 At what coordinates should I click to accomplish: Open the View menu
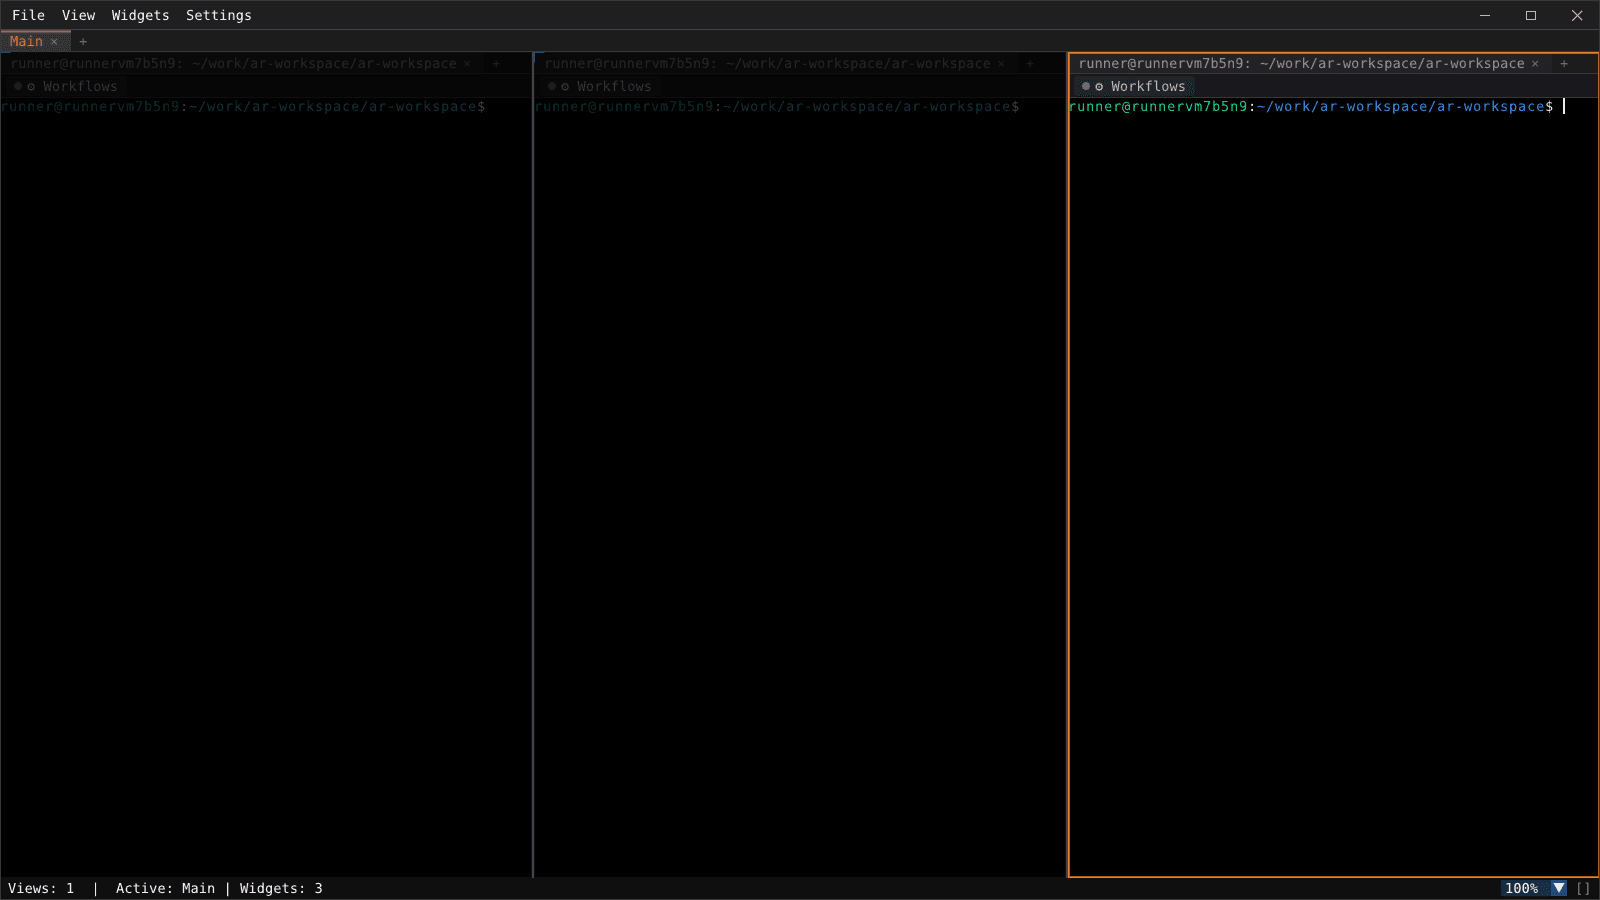coord(78,15)
